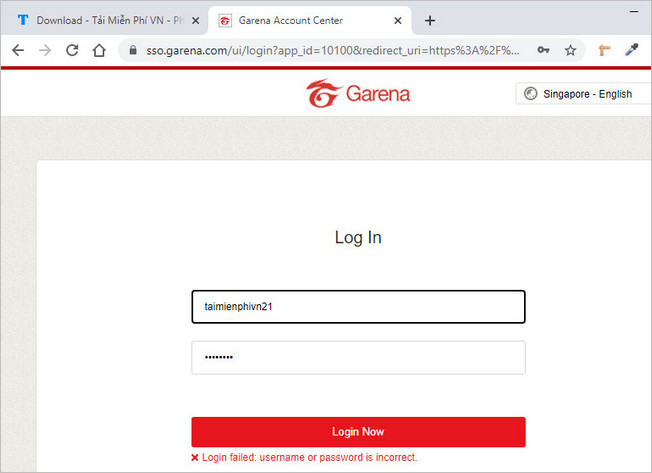Bookmark this page with the star
The image size is (652, 473).
(571, 50)
